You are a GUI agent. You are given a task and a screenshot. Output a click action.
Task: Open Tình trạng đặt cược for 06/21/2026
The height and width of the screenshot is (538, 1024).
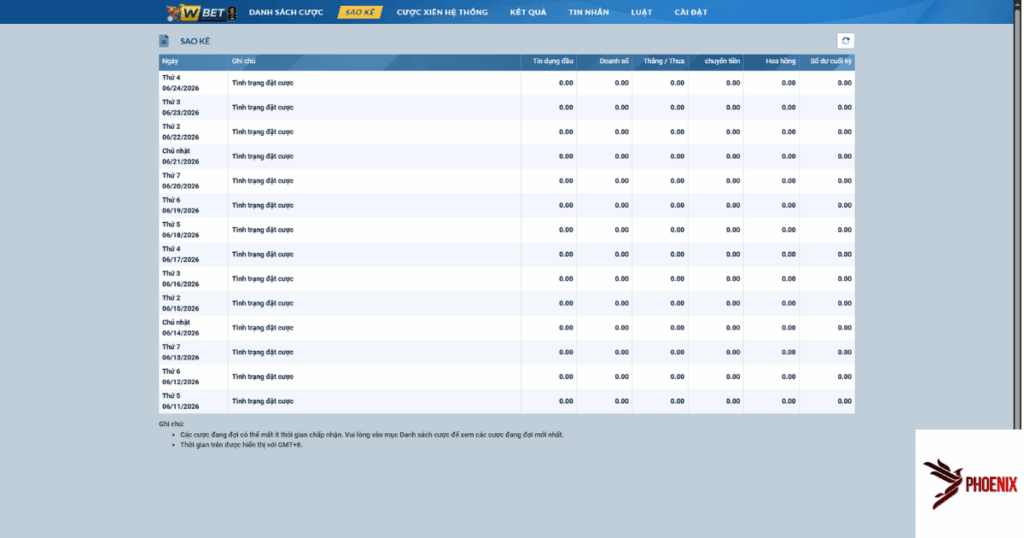coord(263,157)
